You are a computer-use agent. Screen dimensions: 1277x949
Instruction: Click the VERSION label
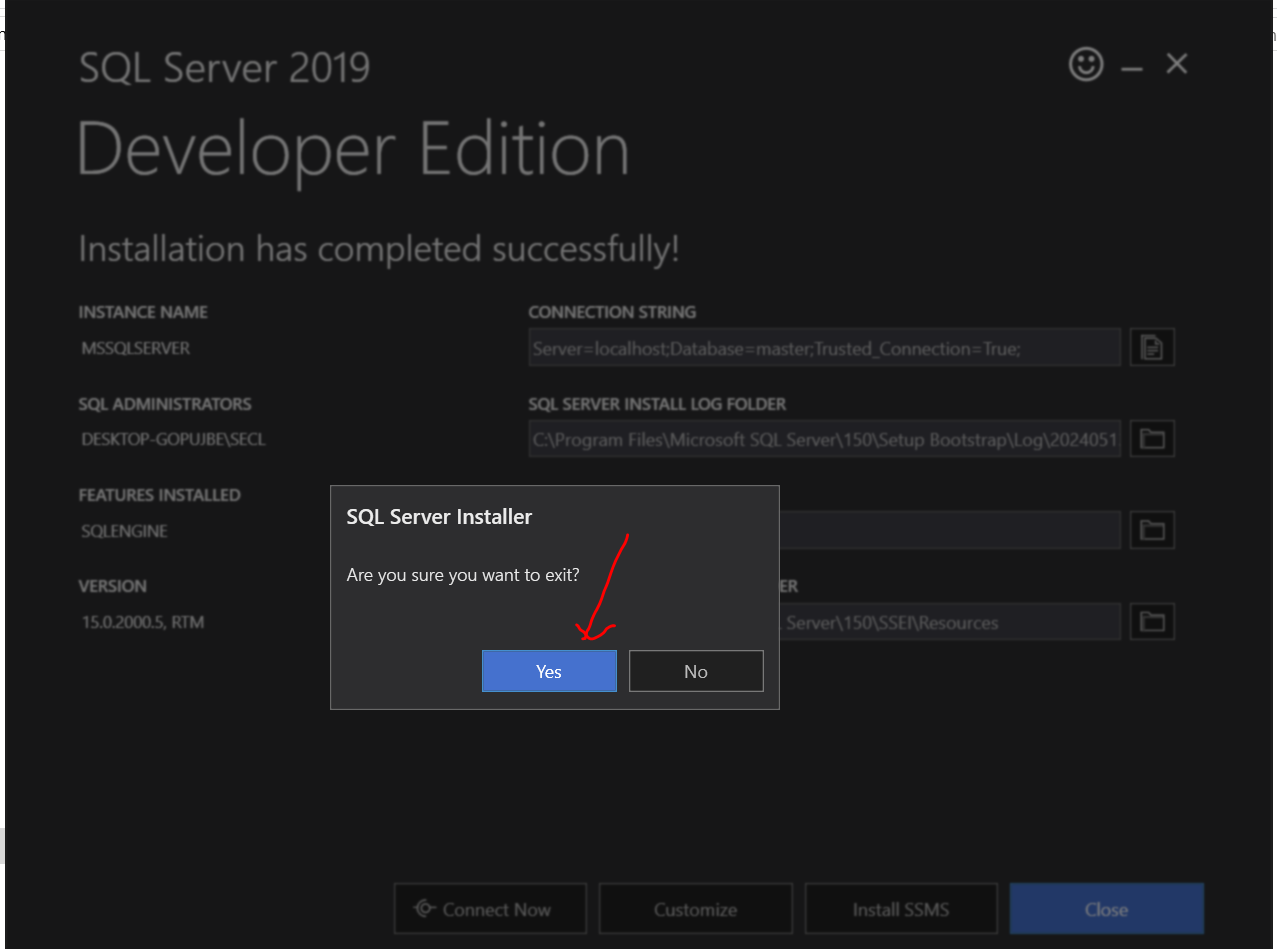[113, 586]
